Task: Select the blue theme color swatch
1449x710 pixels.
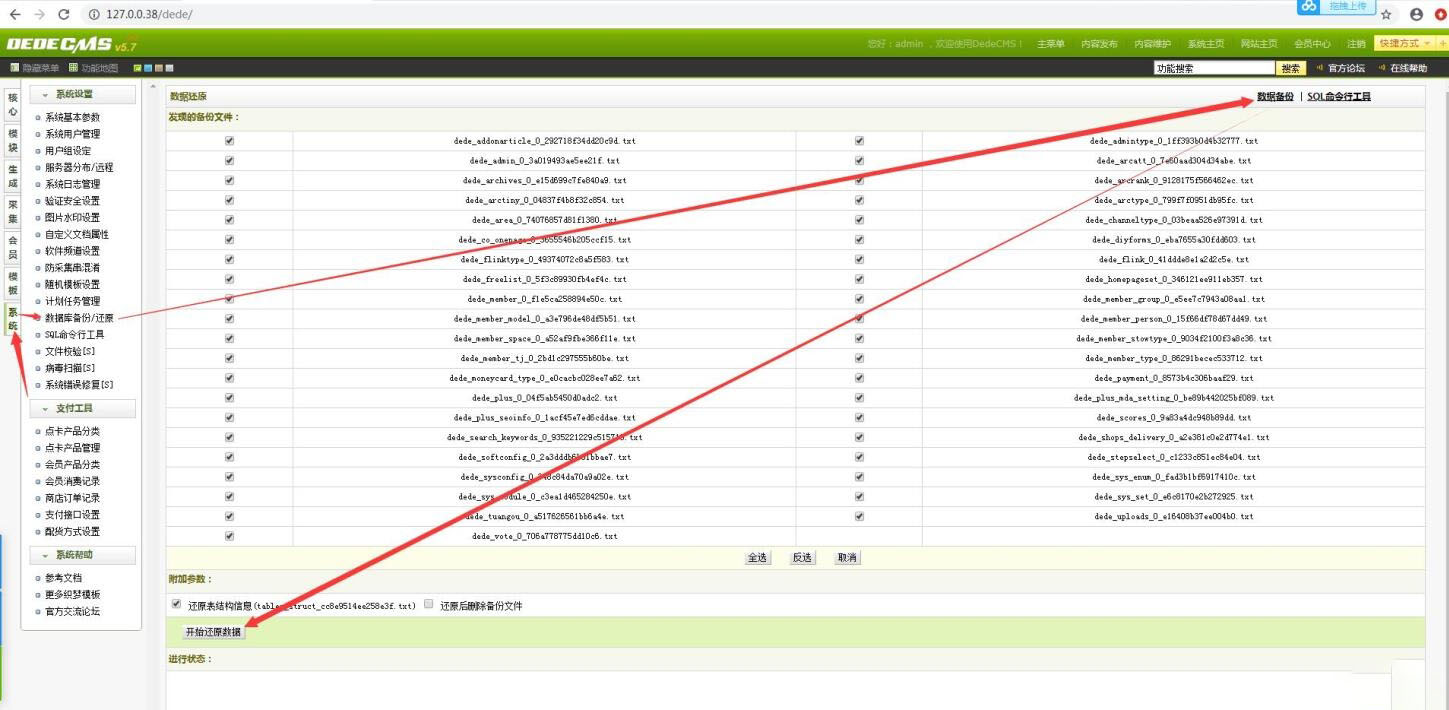Action: click(x=148, y=68)
